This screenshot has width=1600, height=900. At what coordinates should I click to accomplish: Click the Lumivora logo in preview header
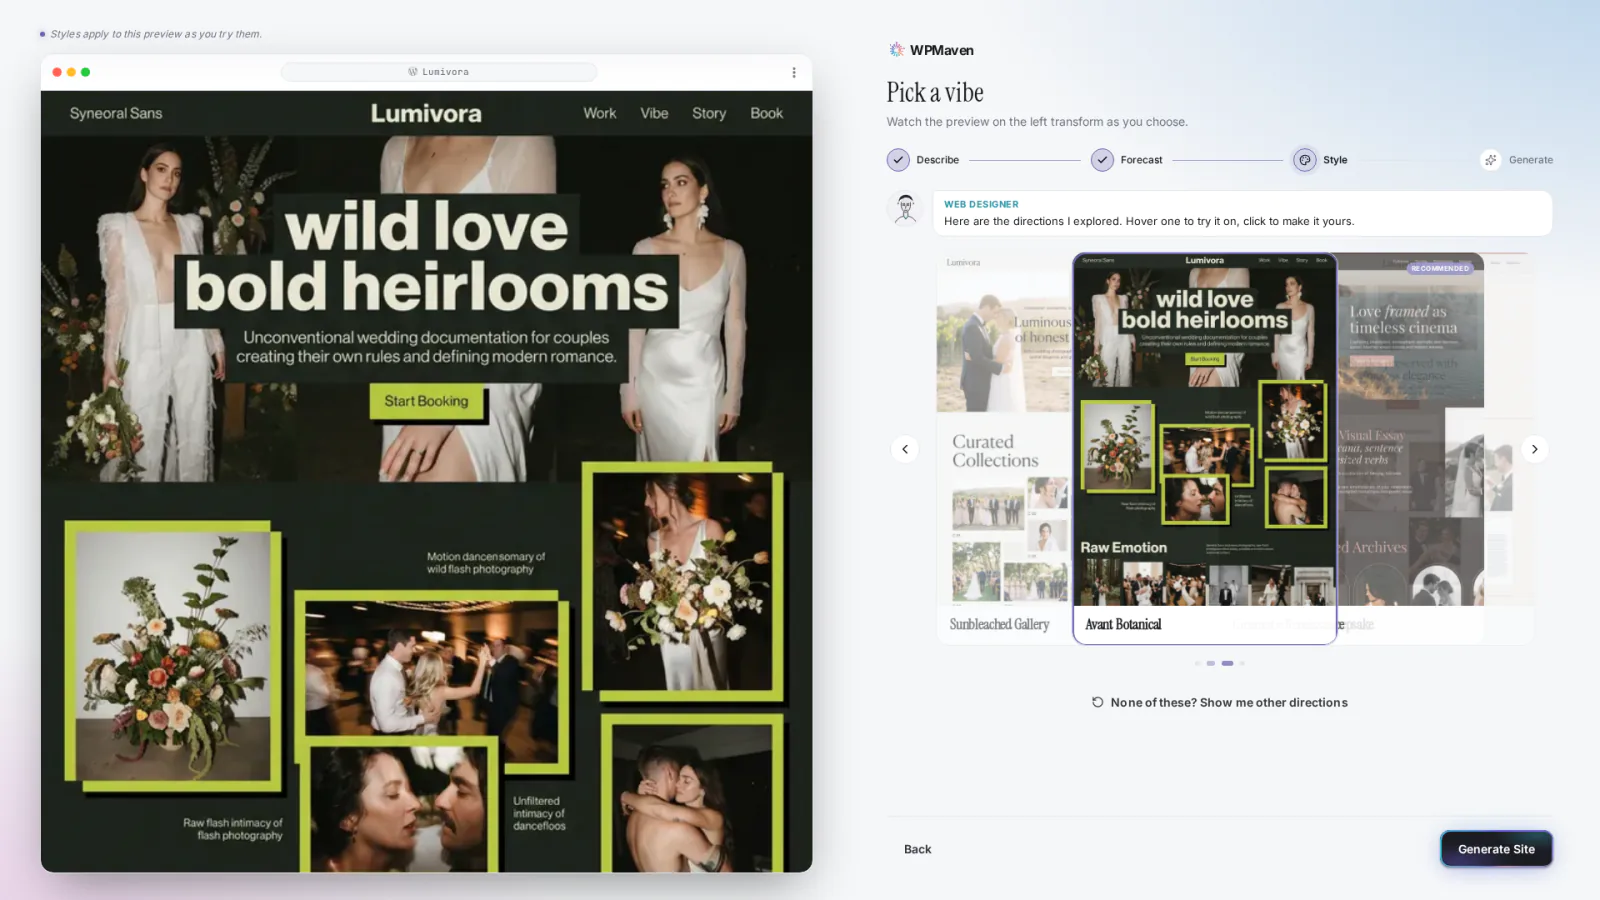pyautogui.click(x=426, y=113)
